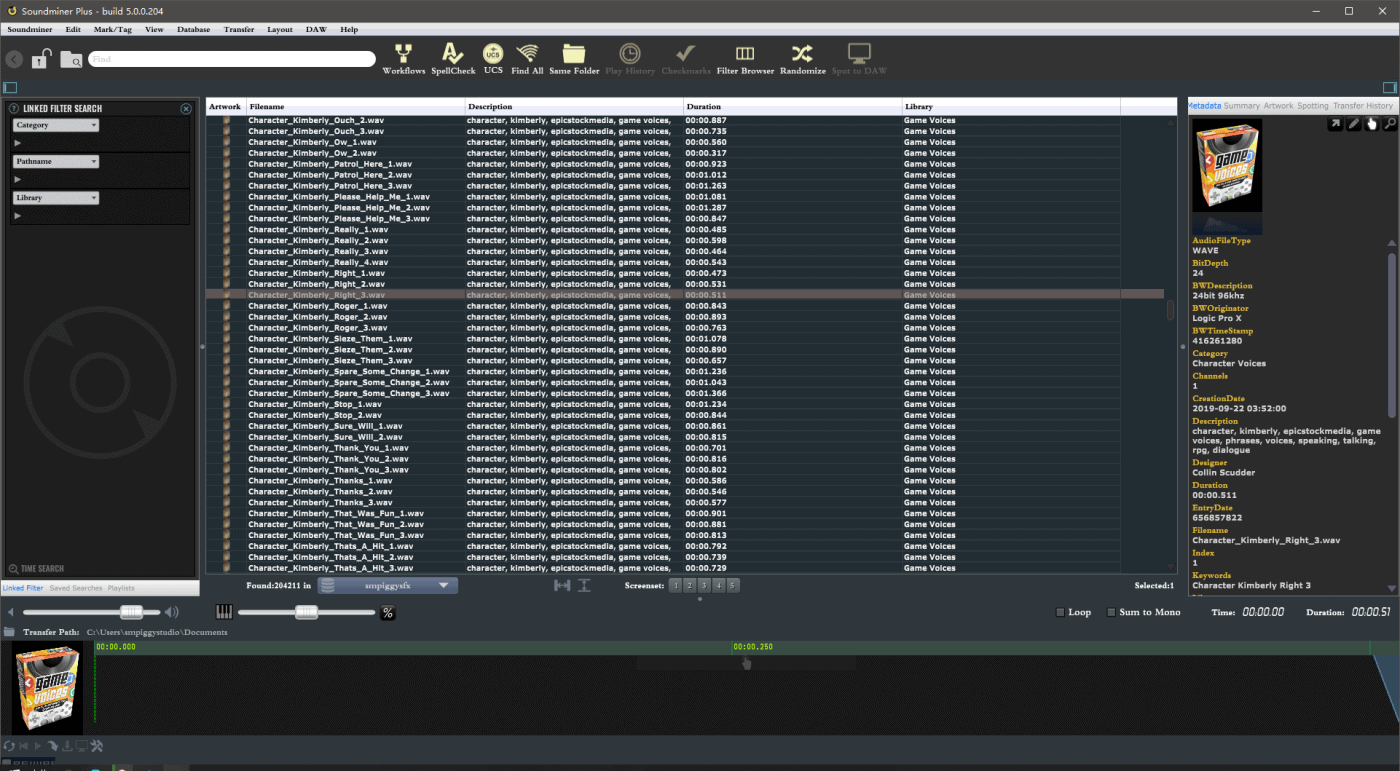Click the UCS toolbar icon
The width and height of the screenshot is (1400, 771).
tap(493, 58)
